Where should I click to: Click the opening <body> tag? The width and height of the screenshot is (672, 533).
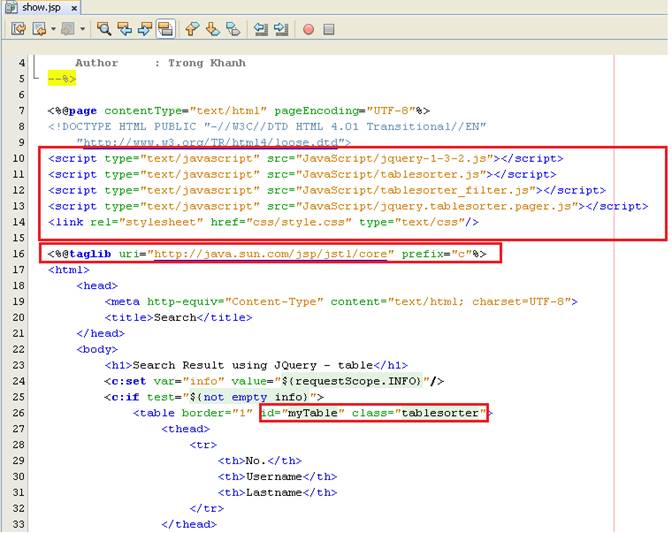(x=97, y=349)
